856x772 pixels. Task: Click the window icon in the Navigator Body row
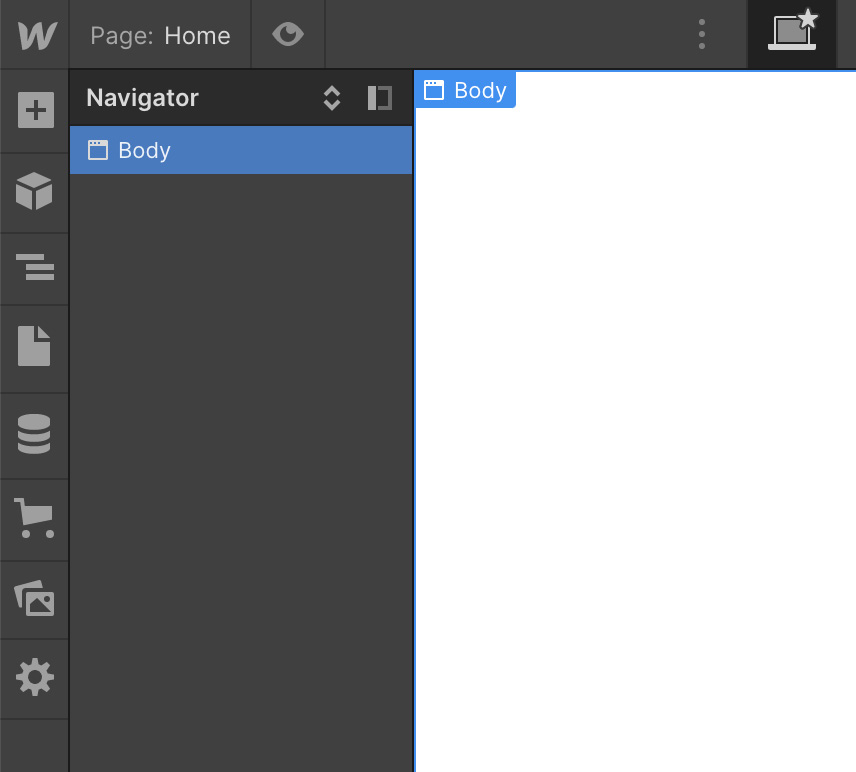(98, 150)
